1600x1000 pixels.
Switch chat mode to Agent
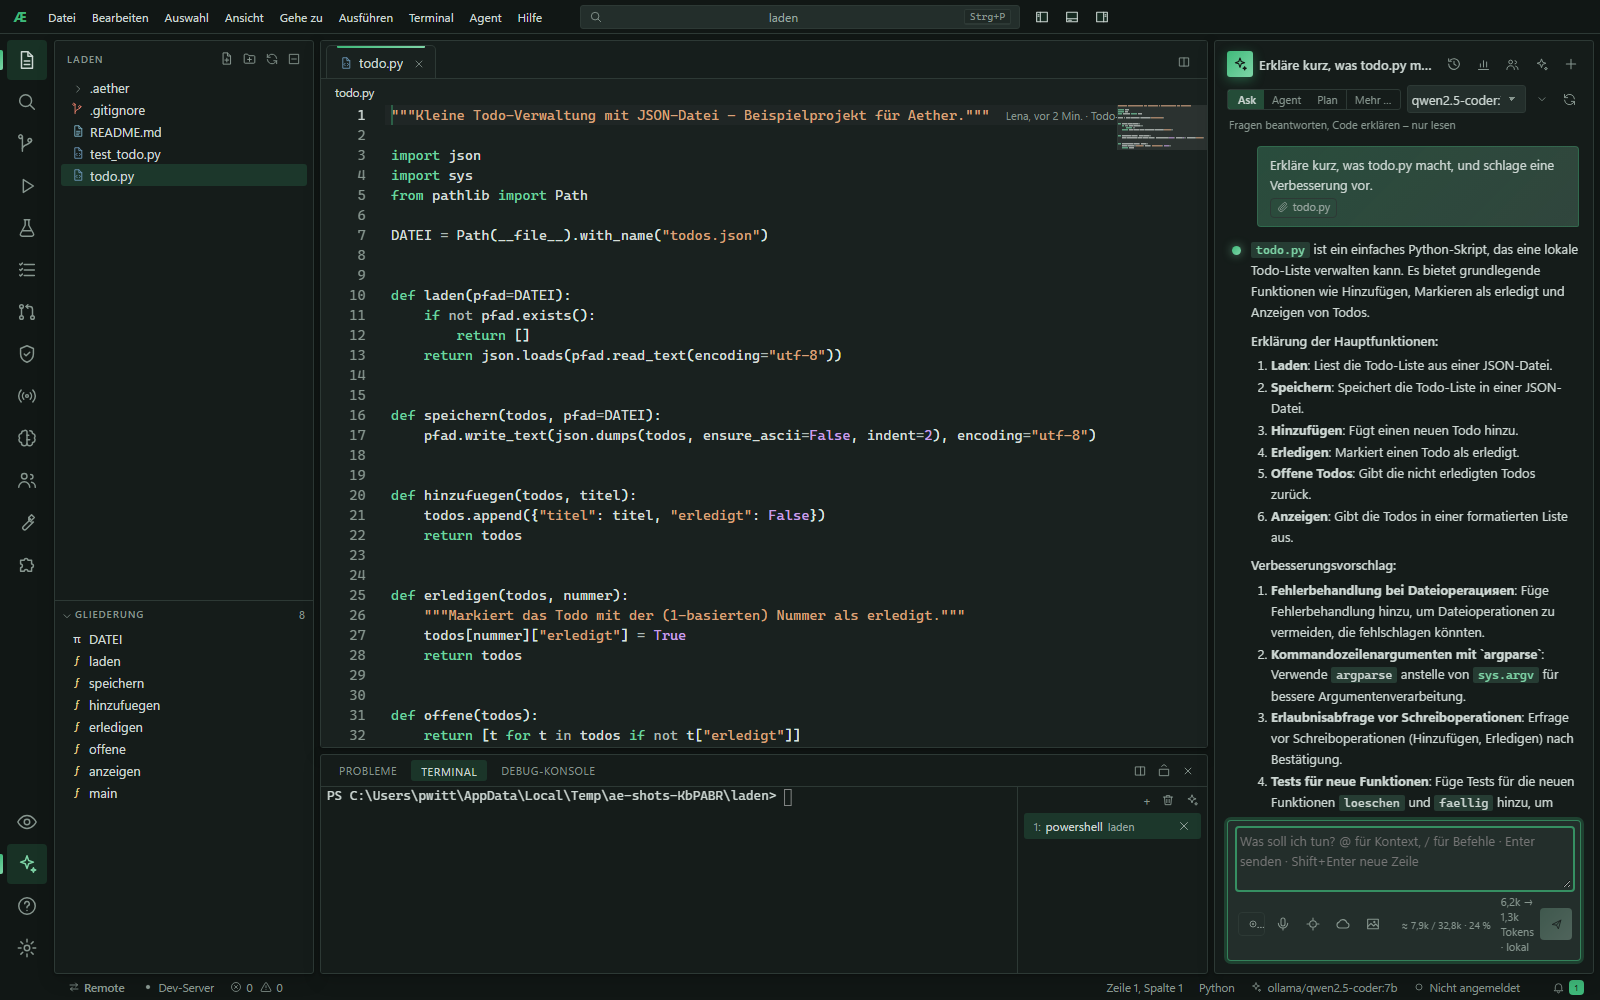click(1286, 100)
